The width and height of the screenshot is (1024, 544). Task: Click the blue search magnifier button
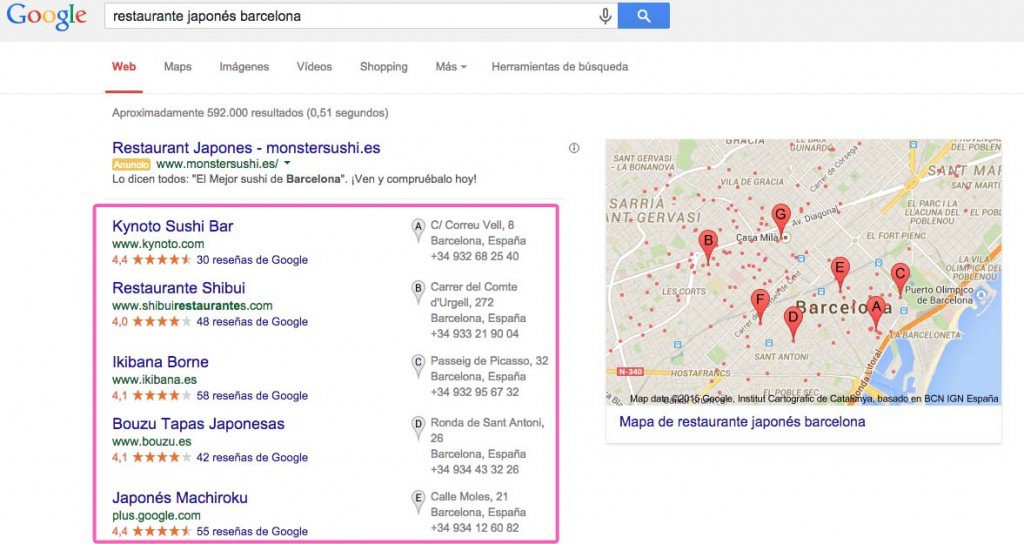tap(643, 16)
